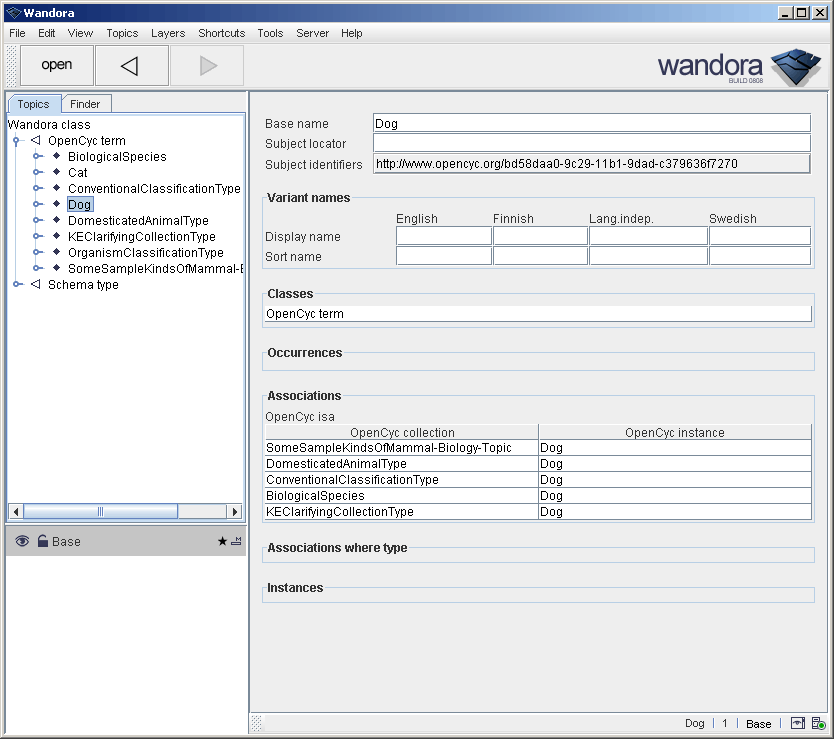Screen dimensions: 834x739
Task: Toggle visibility of the Base layer
Action: click(21, 541)
